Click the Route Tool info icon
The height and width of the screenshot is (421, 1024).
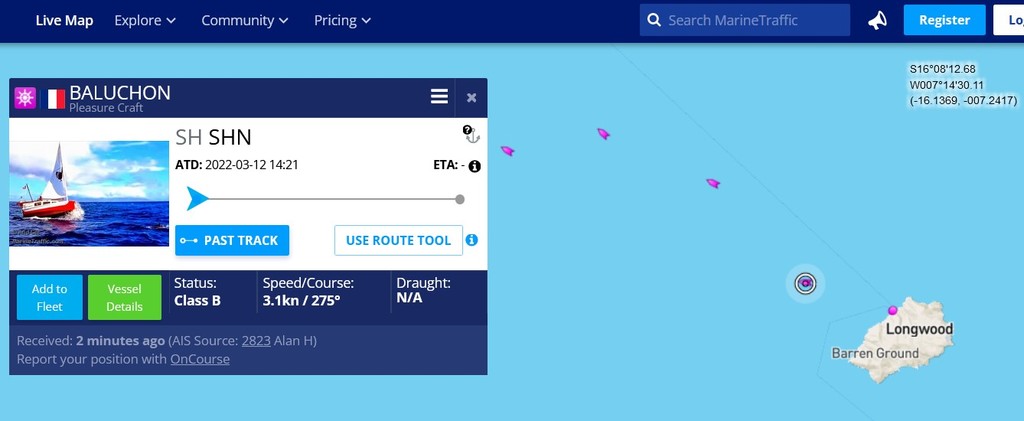click(x=472, y=240)
